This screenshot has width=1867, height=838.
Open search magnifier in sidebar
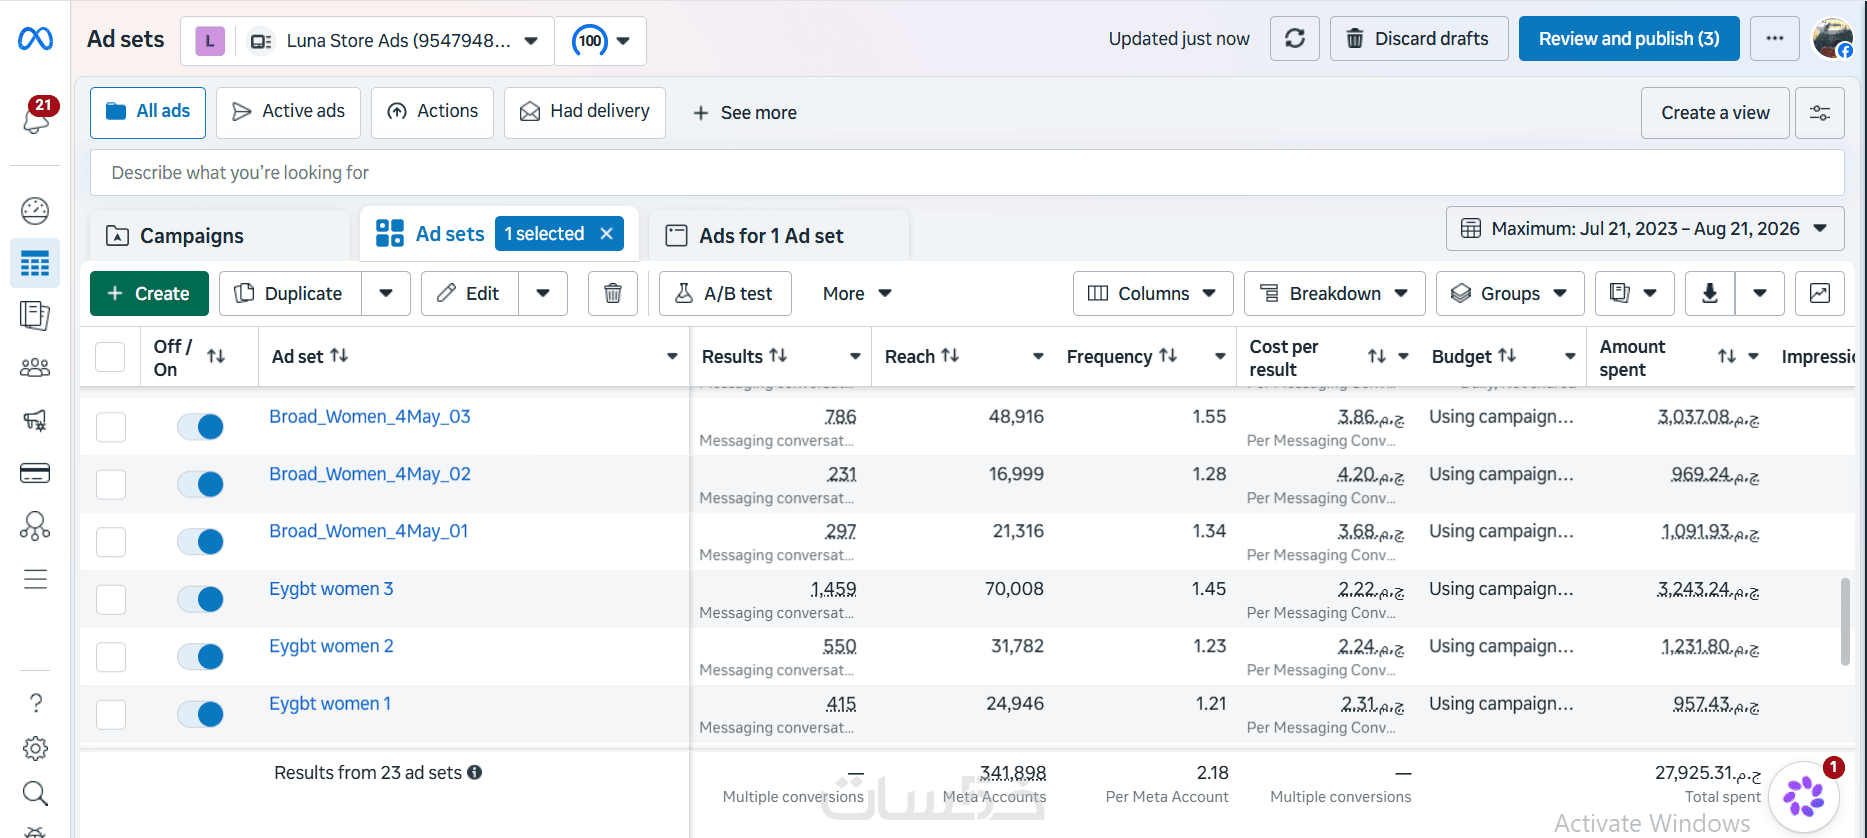coord(35,794)
